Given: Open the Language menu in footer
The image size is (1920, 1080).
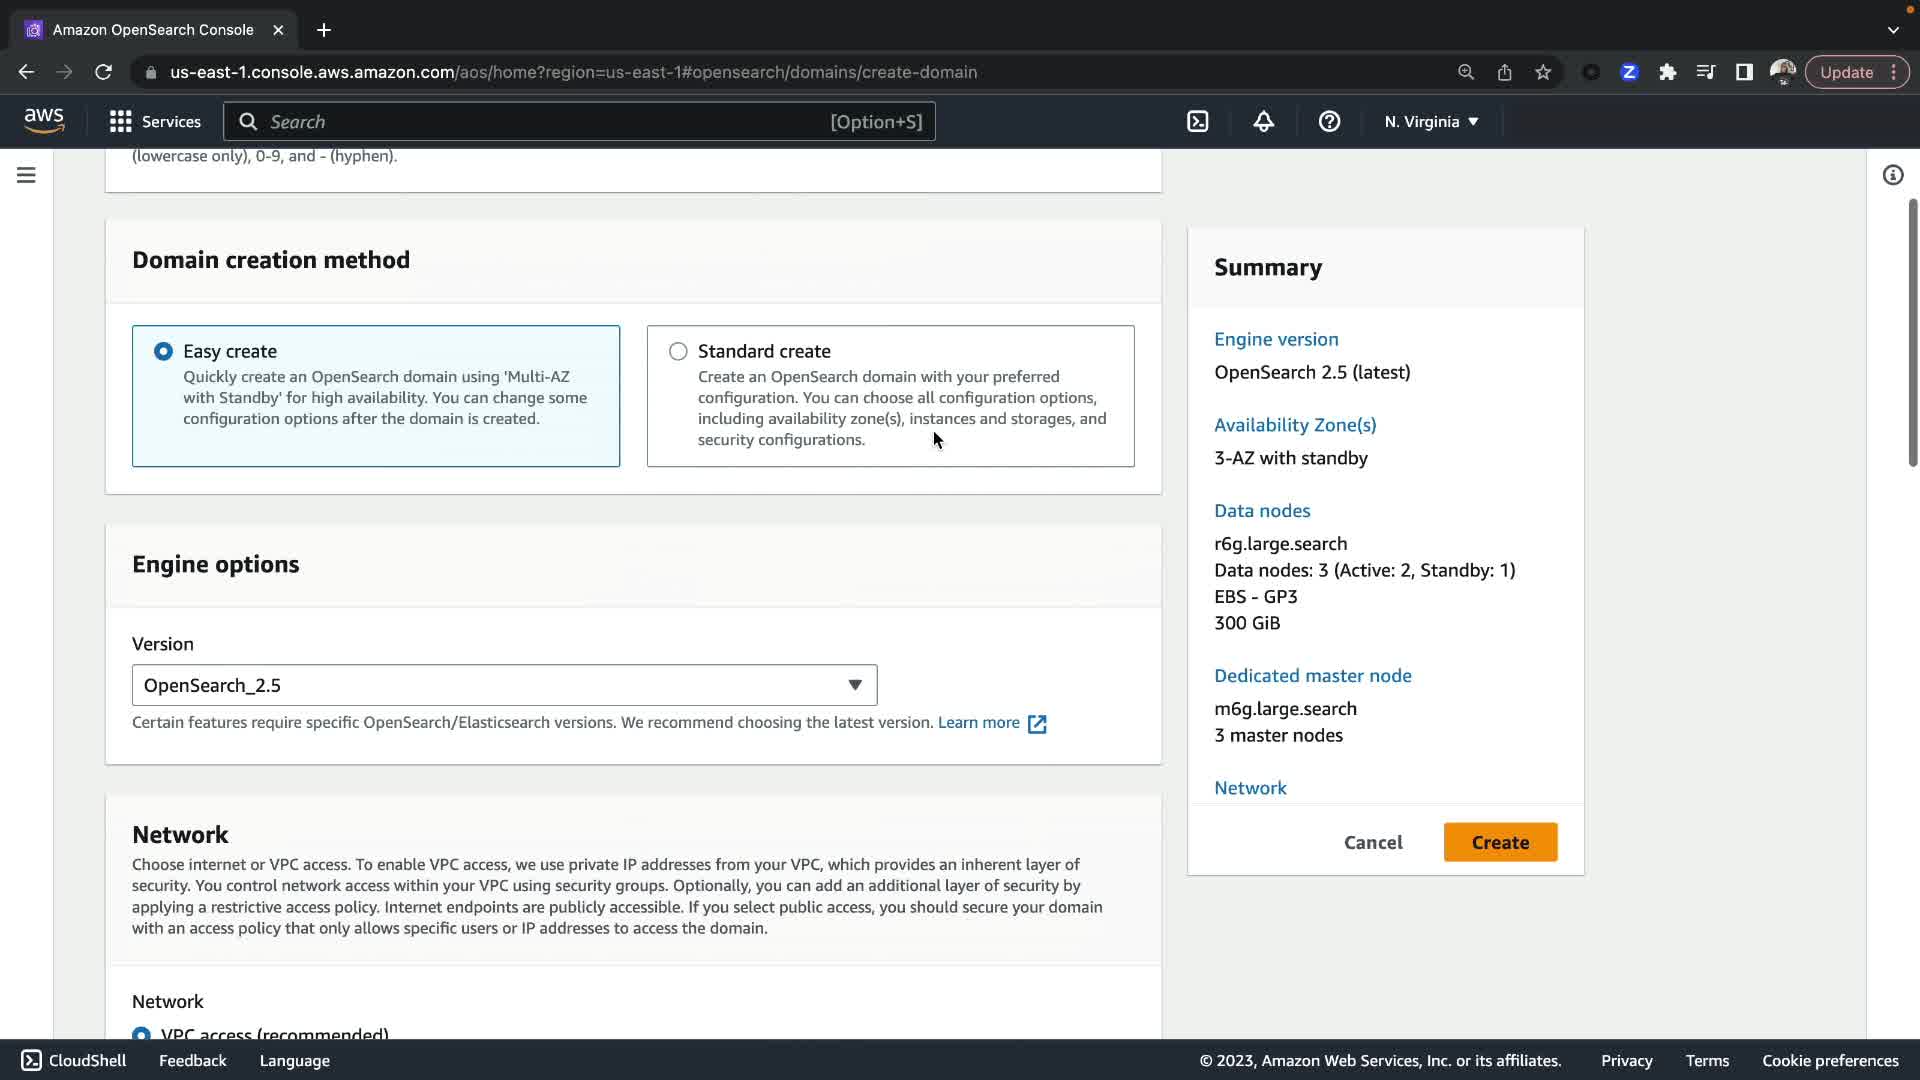Looking at the screenshot, I should point(294,1060).
